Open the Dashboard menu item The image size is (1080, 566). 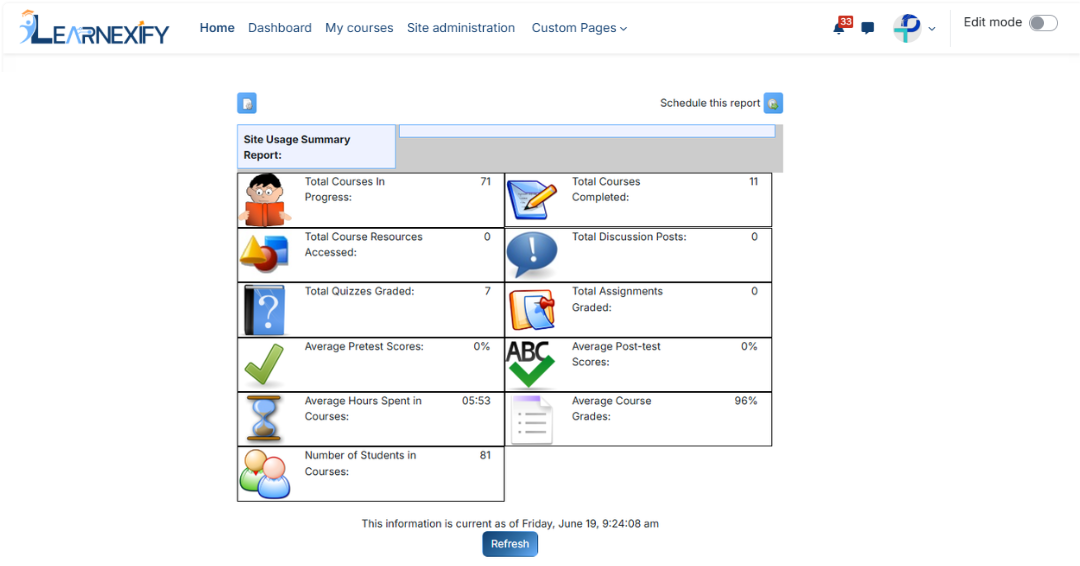point(280,28)
